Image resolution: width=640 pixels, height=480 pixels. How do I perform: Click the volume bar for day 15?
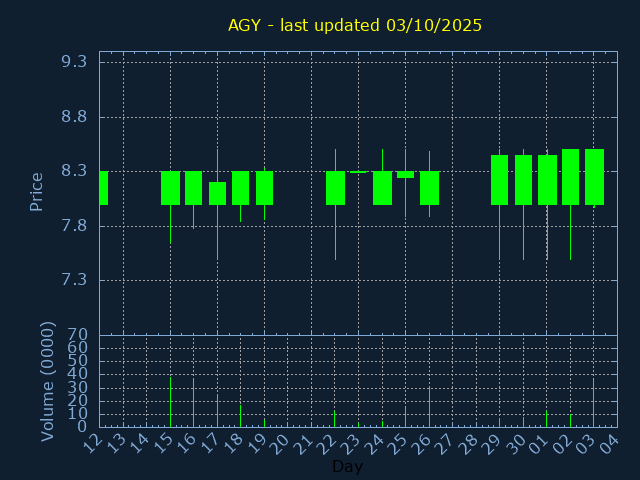tap(170, 402)
